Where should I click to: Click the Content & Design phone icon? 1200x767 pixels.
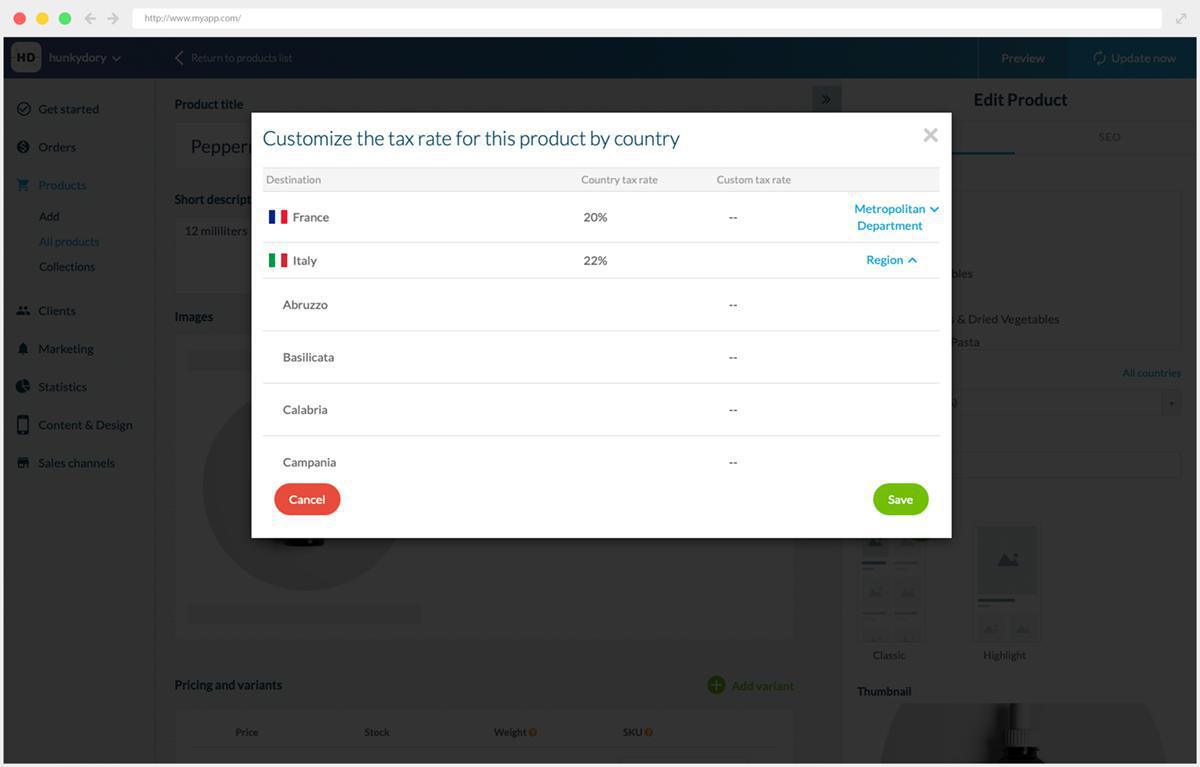(23, 425)
